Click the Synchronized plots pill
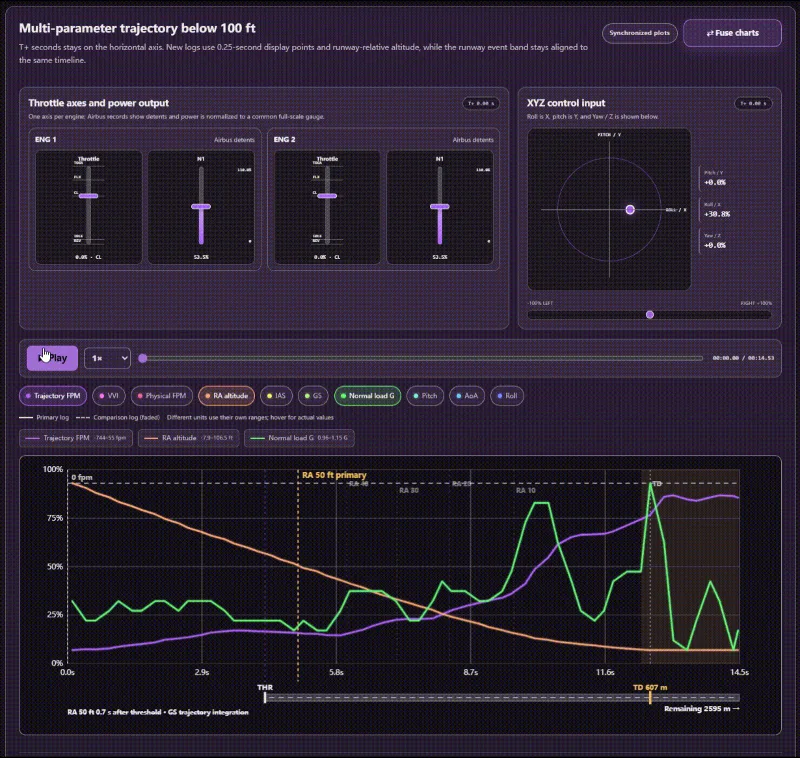The width and height of the screenshot is (800, 758). [639, 33]
